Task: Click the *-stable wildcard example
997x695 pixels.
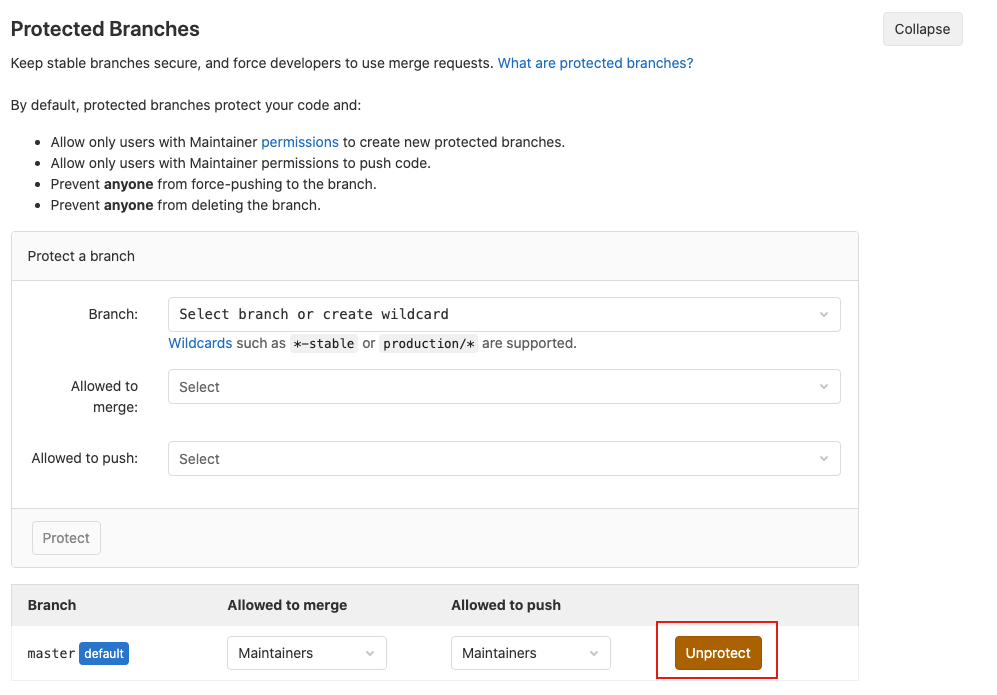Action: [x=324, y=343]
